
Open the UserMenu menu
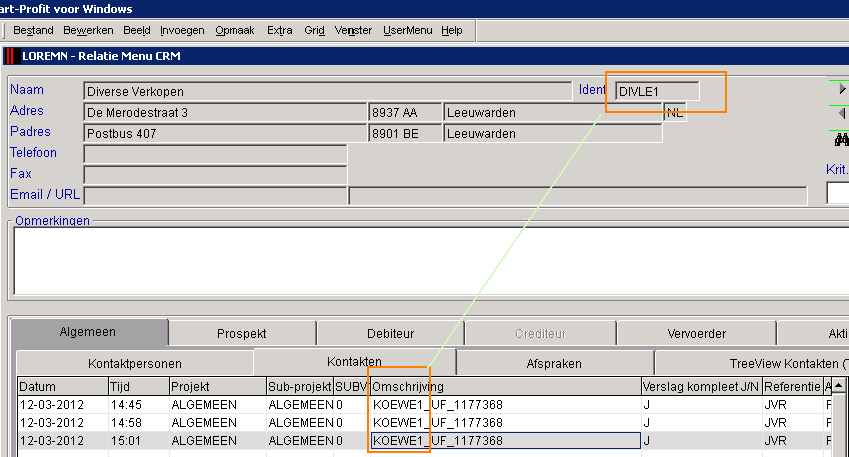[x=407, y=30]
